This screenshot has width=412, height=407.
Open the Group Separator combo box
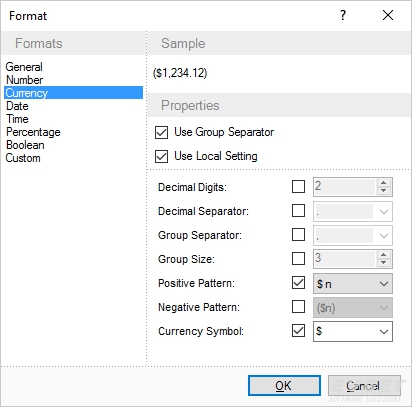[x=353, y=235]
